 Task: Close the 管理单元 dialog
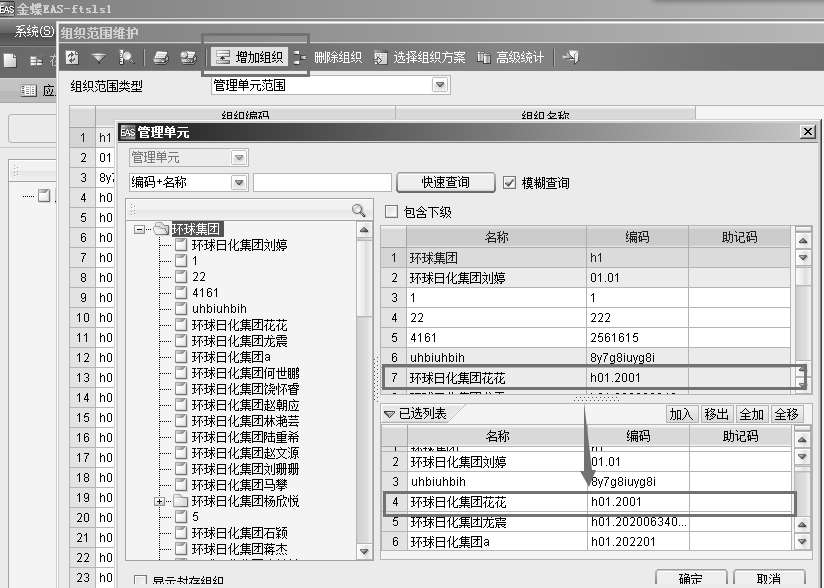coord(808,132)
